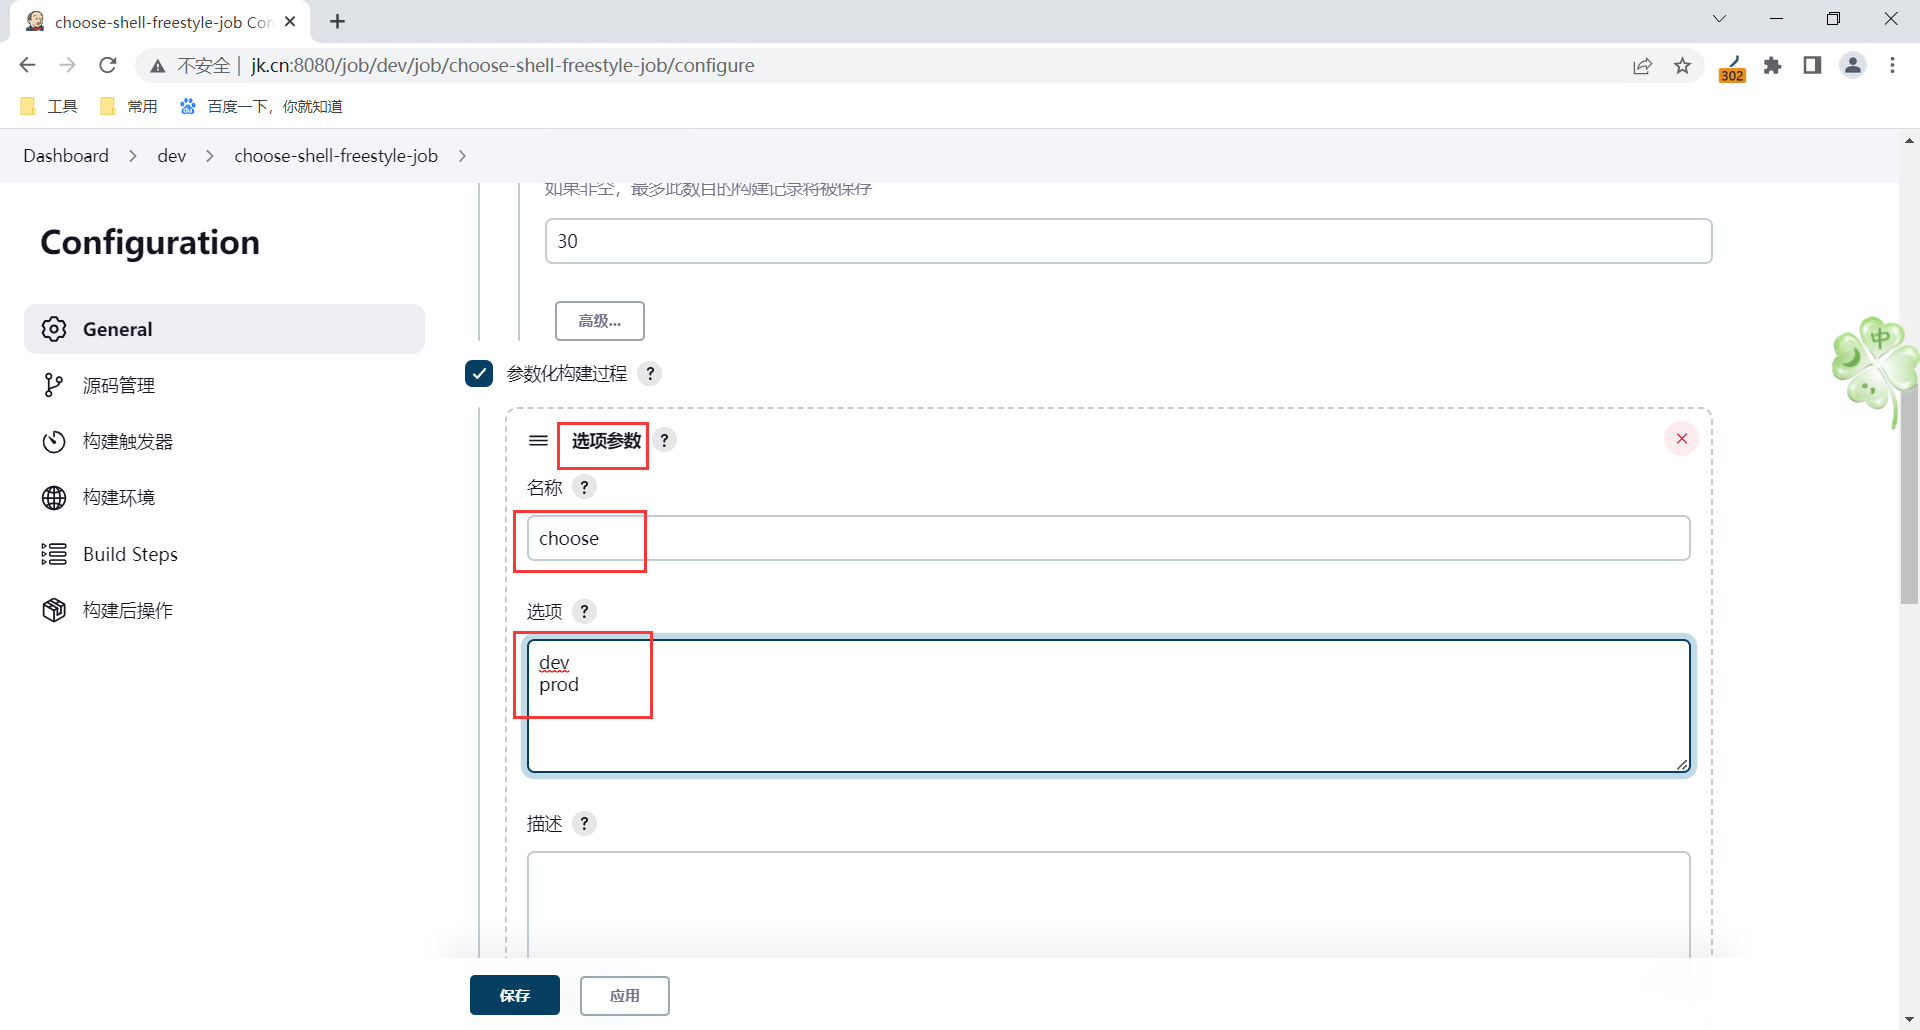1920x1030 pixels.
Task: Click the 描述 description textarea
Action: click(x=1108, y=905)
